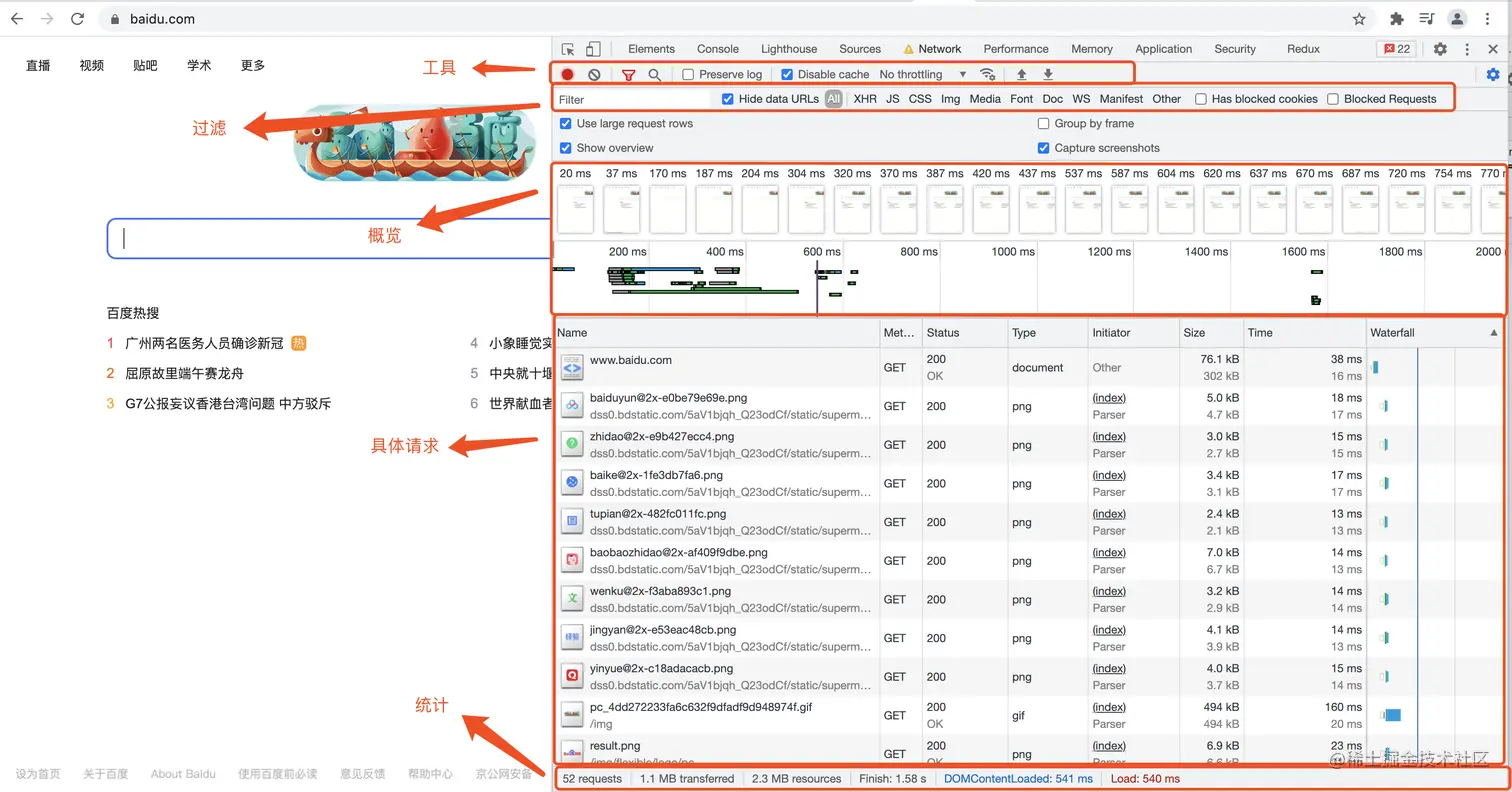Viewport: 1512px width, 792px height.
Task: Sort by Size column header
Action: (x=1210, y=333)
